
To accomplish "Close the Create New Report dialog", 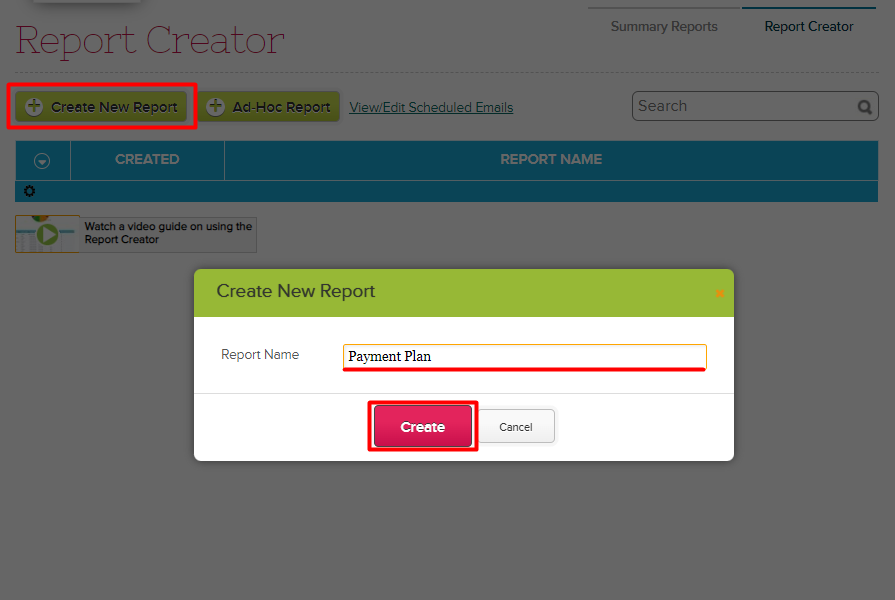I will pos(719,293).
